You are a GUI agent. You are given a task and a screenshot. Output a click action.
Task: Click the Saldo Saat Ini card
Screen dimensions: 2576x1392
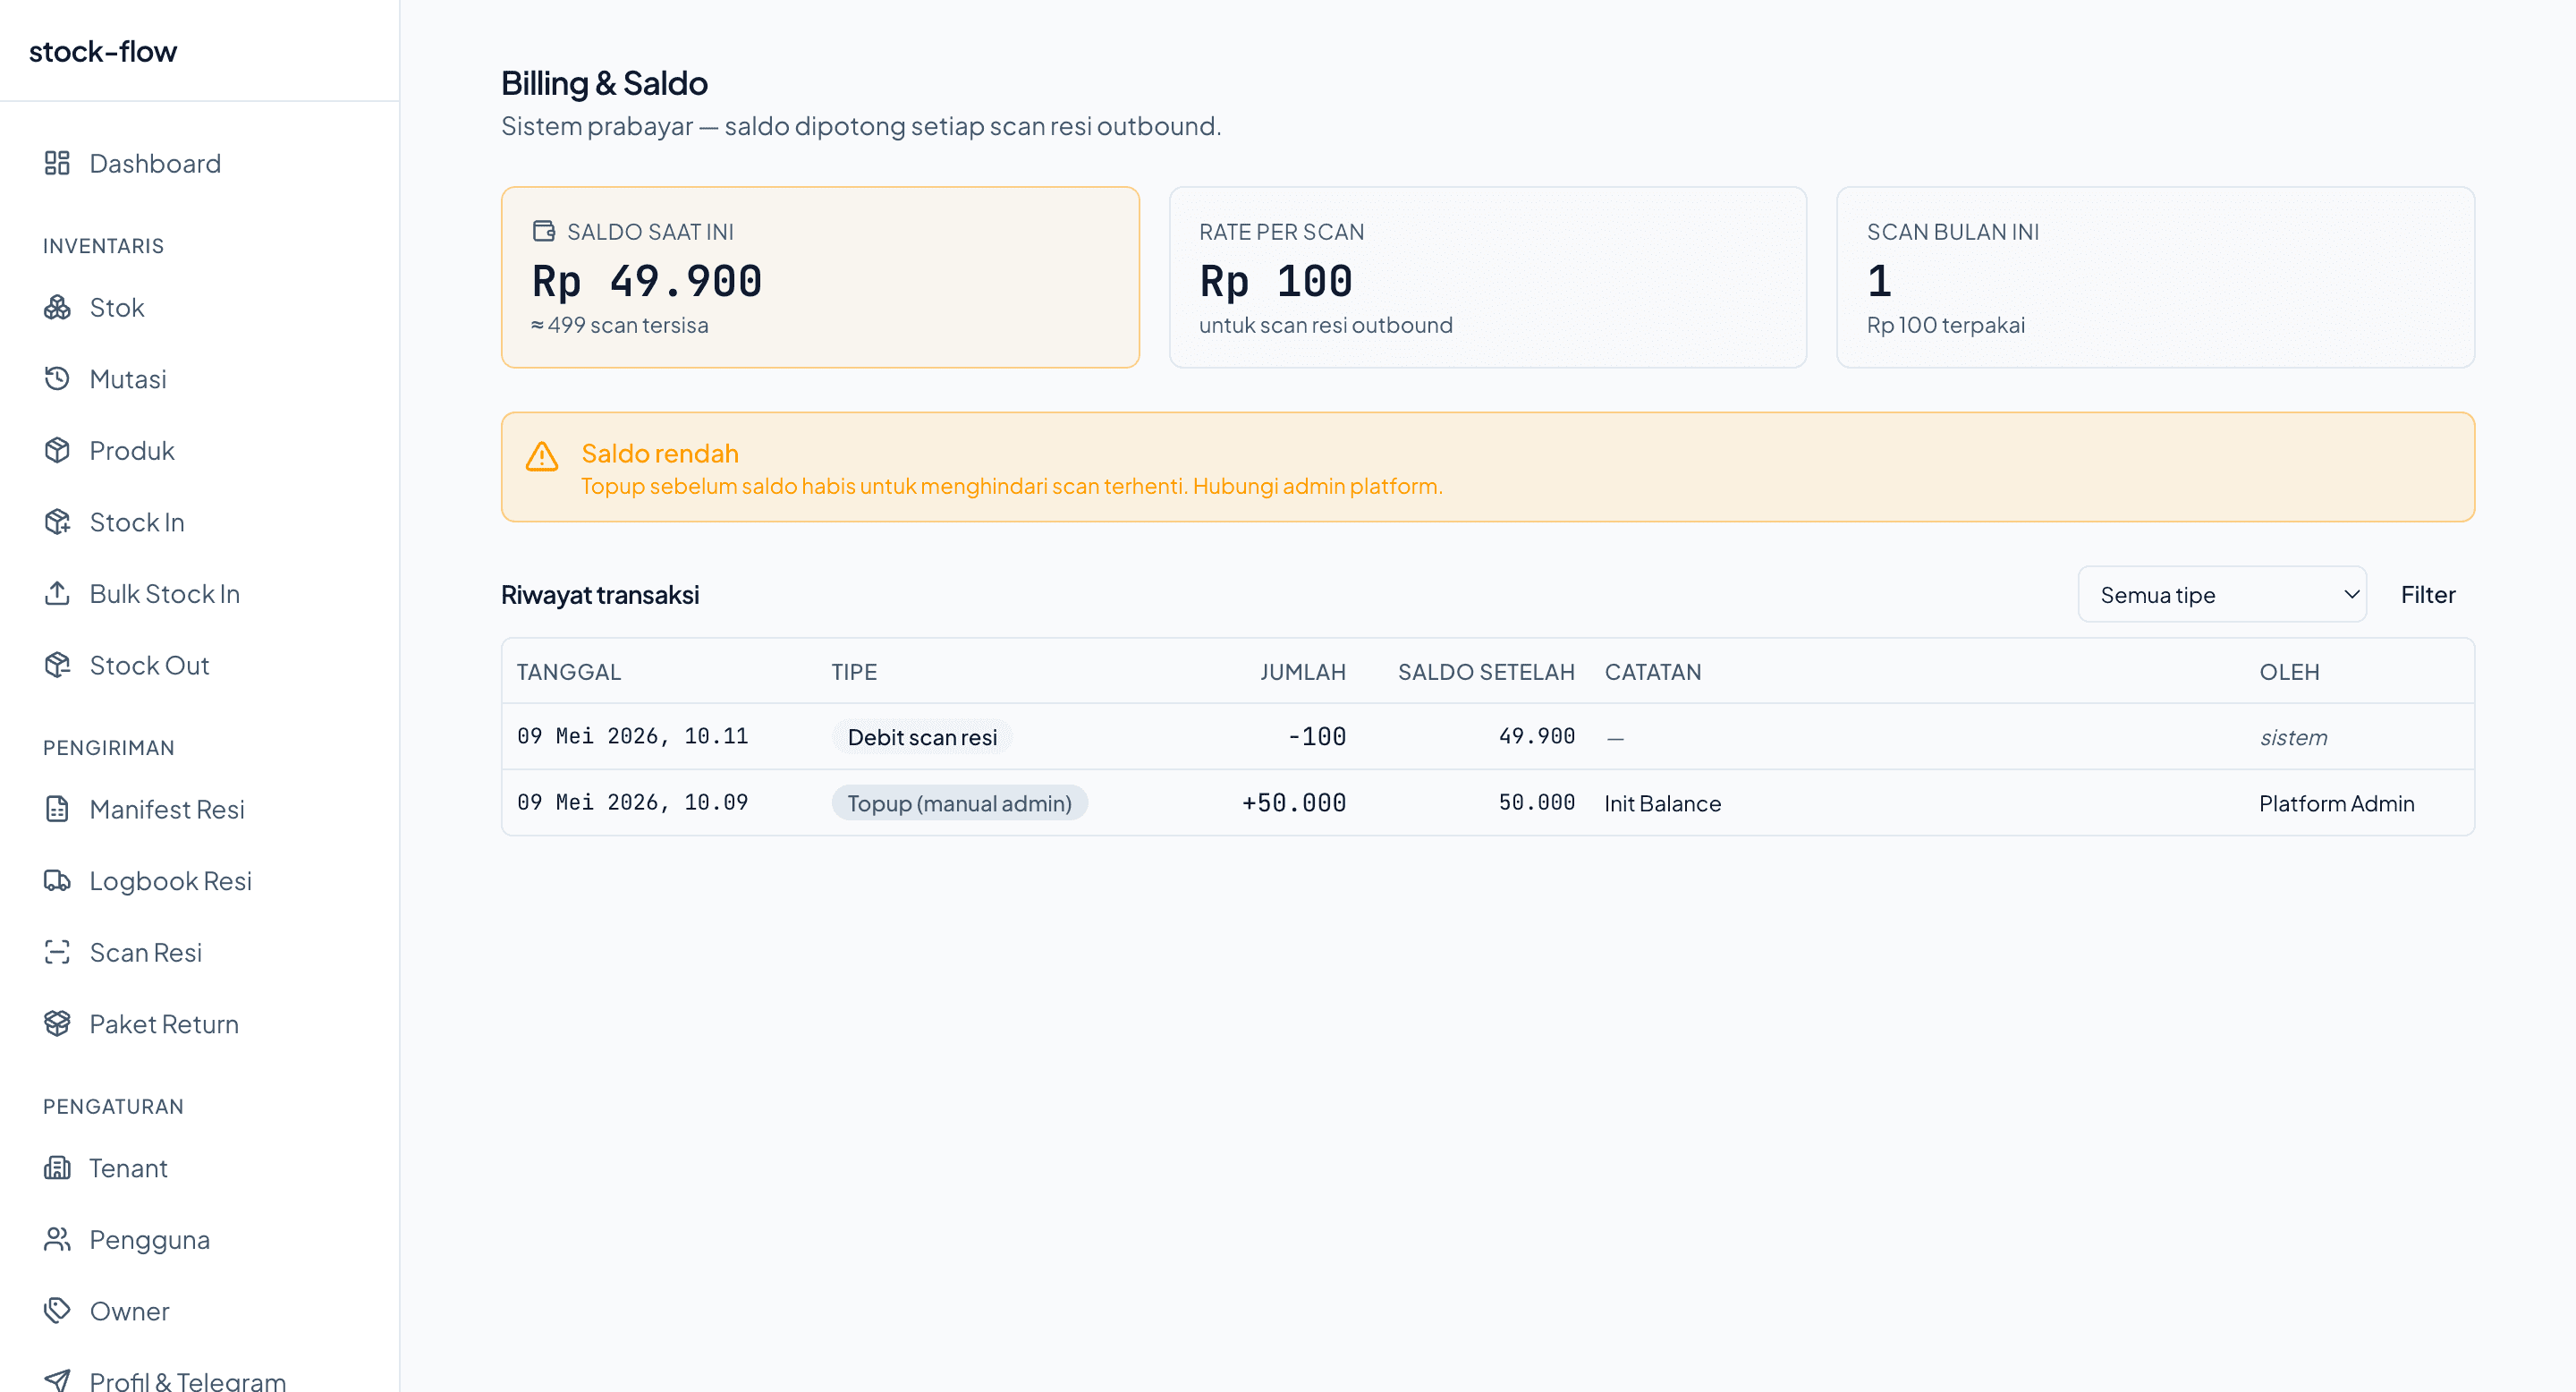point(820,277)
